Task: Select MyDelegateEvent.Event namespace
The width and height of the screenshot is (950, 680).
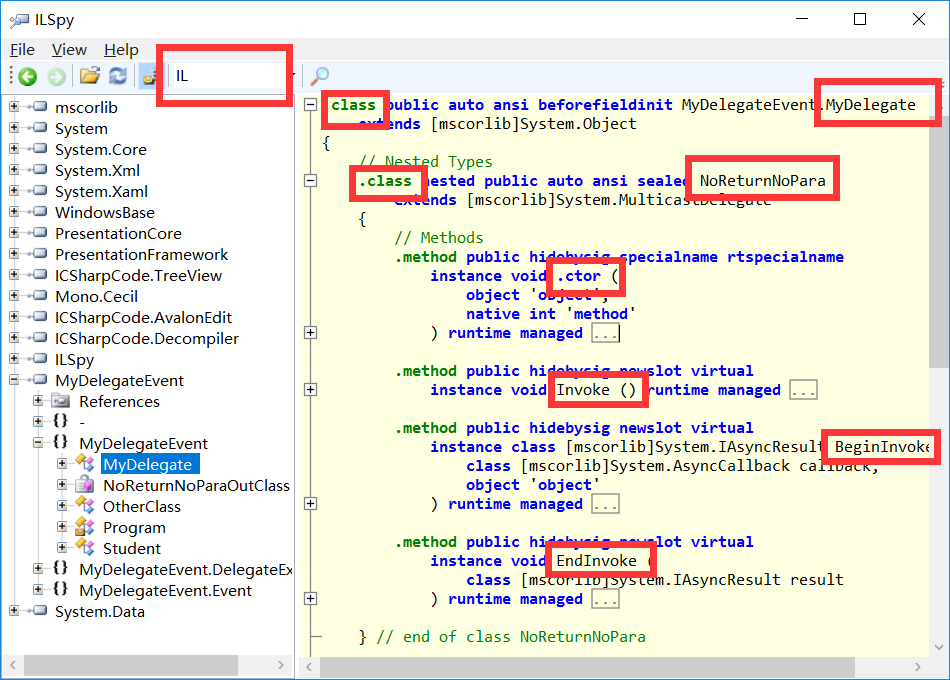Action: coord(165,590)
